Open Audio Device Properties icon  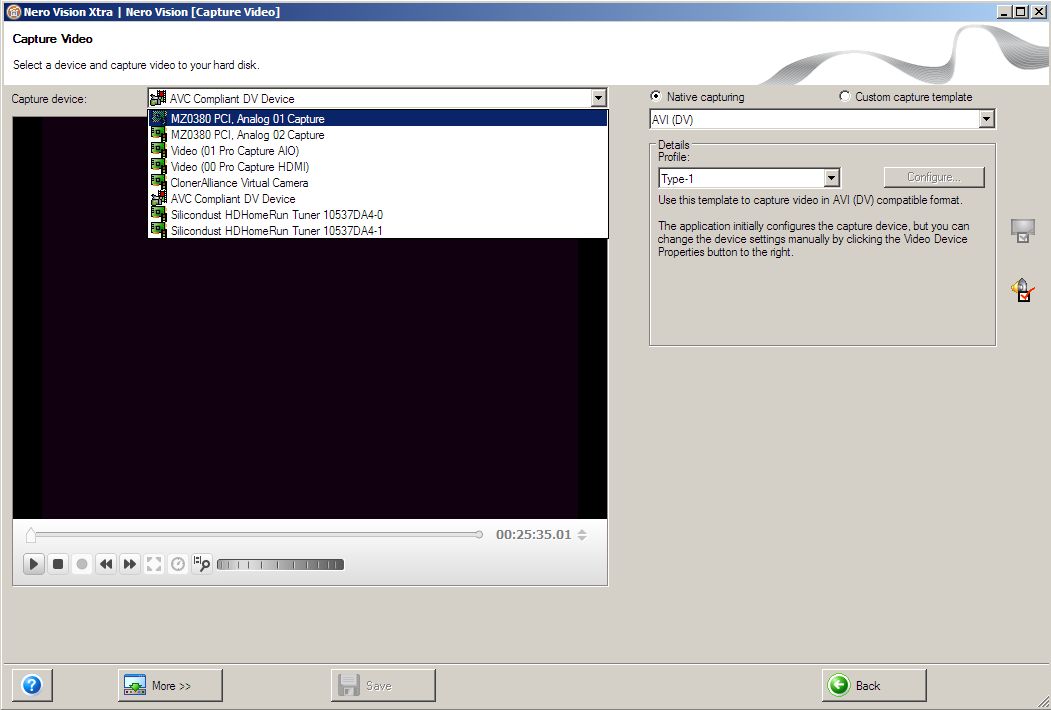coord(1023,290)
